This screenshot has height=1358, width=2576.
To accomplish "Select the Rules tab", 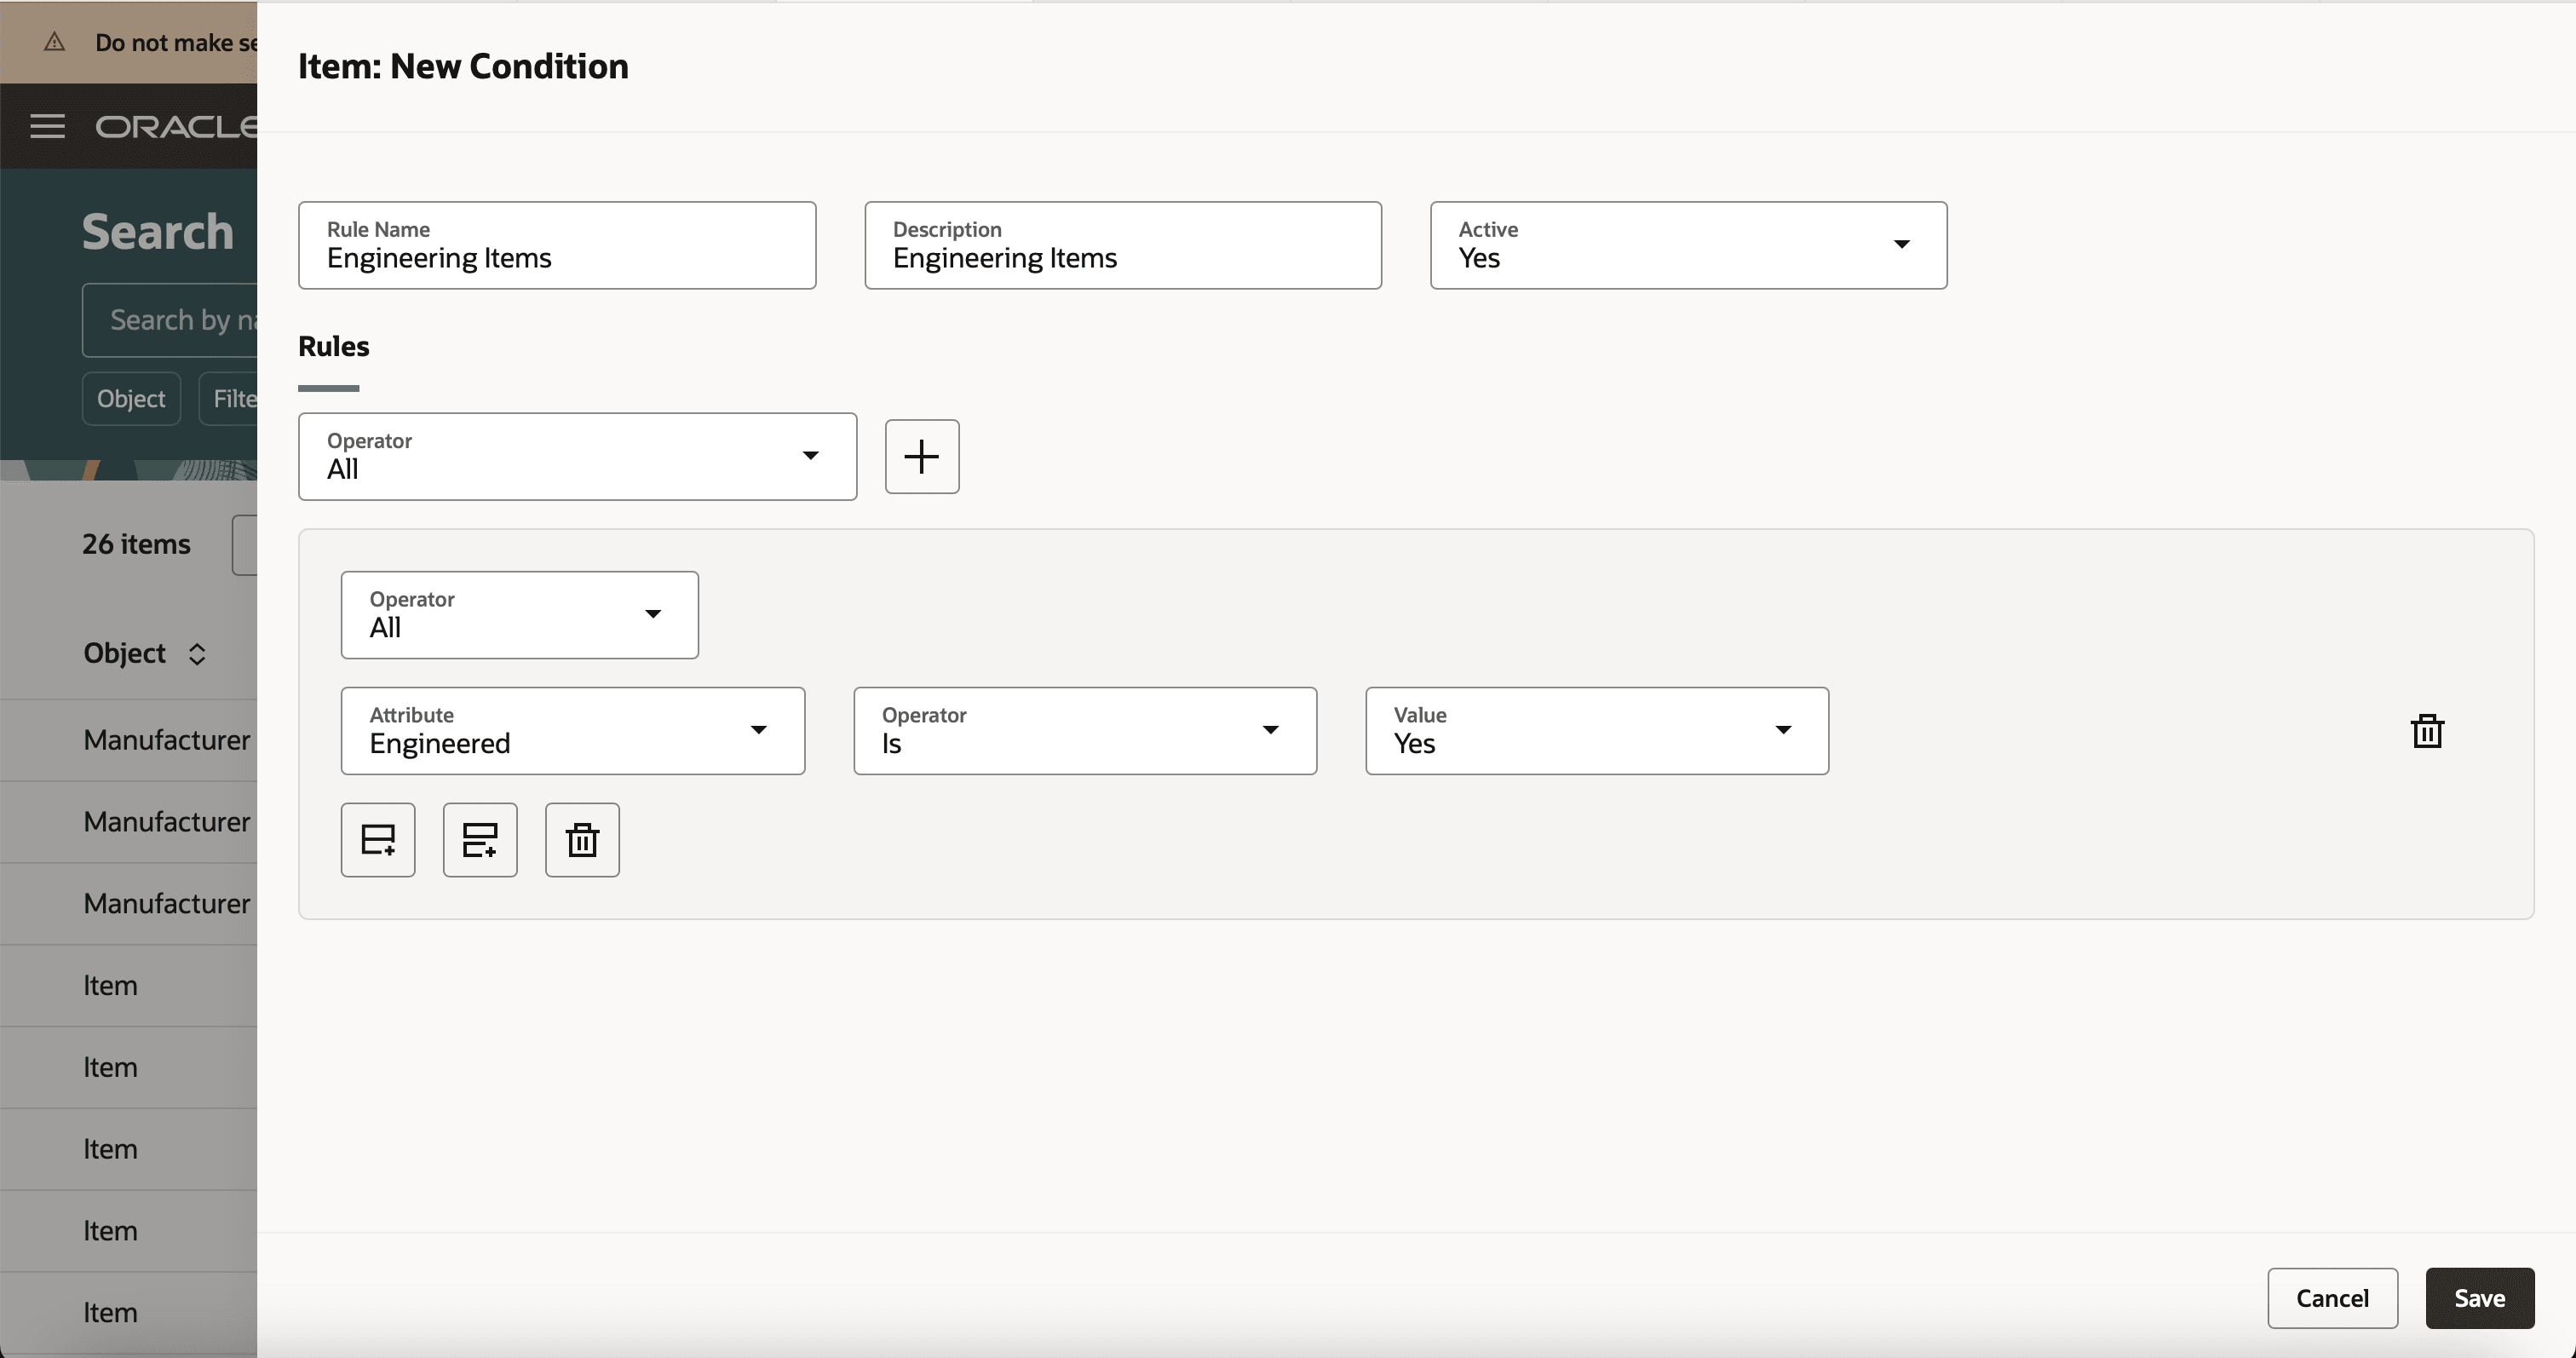I will tap(333, 347).
